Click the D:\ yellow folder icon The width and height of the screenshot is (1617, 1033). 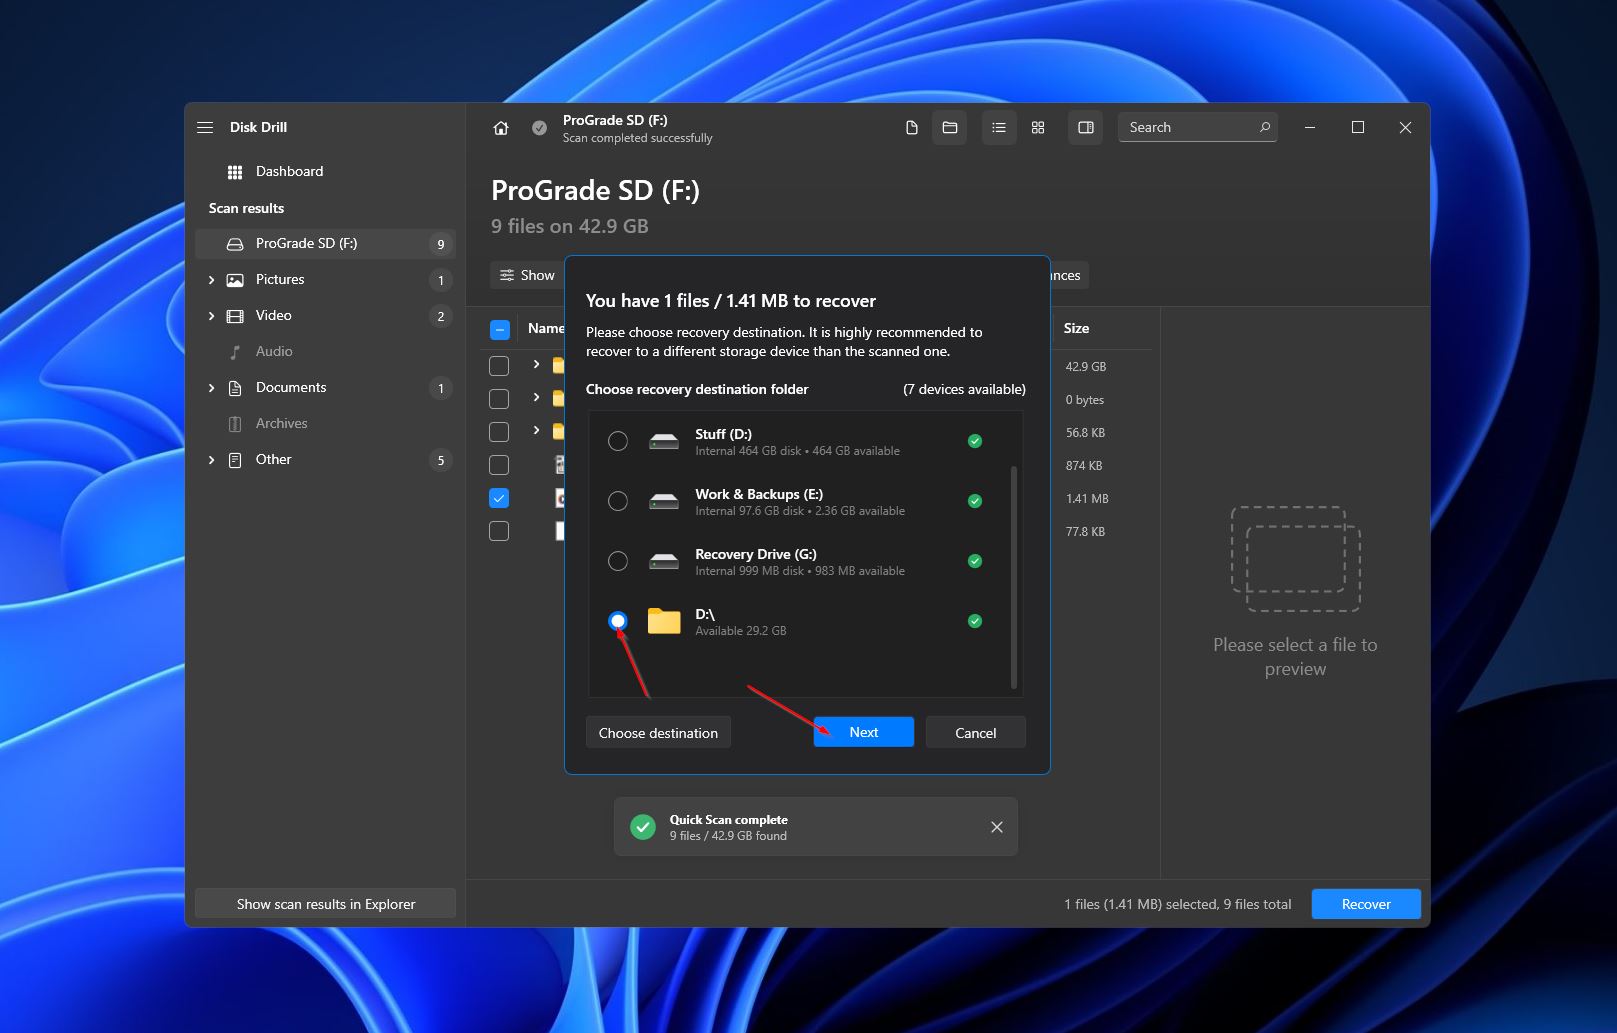tap(664, 621)
